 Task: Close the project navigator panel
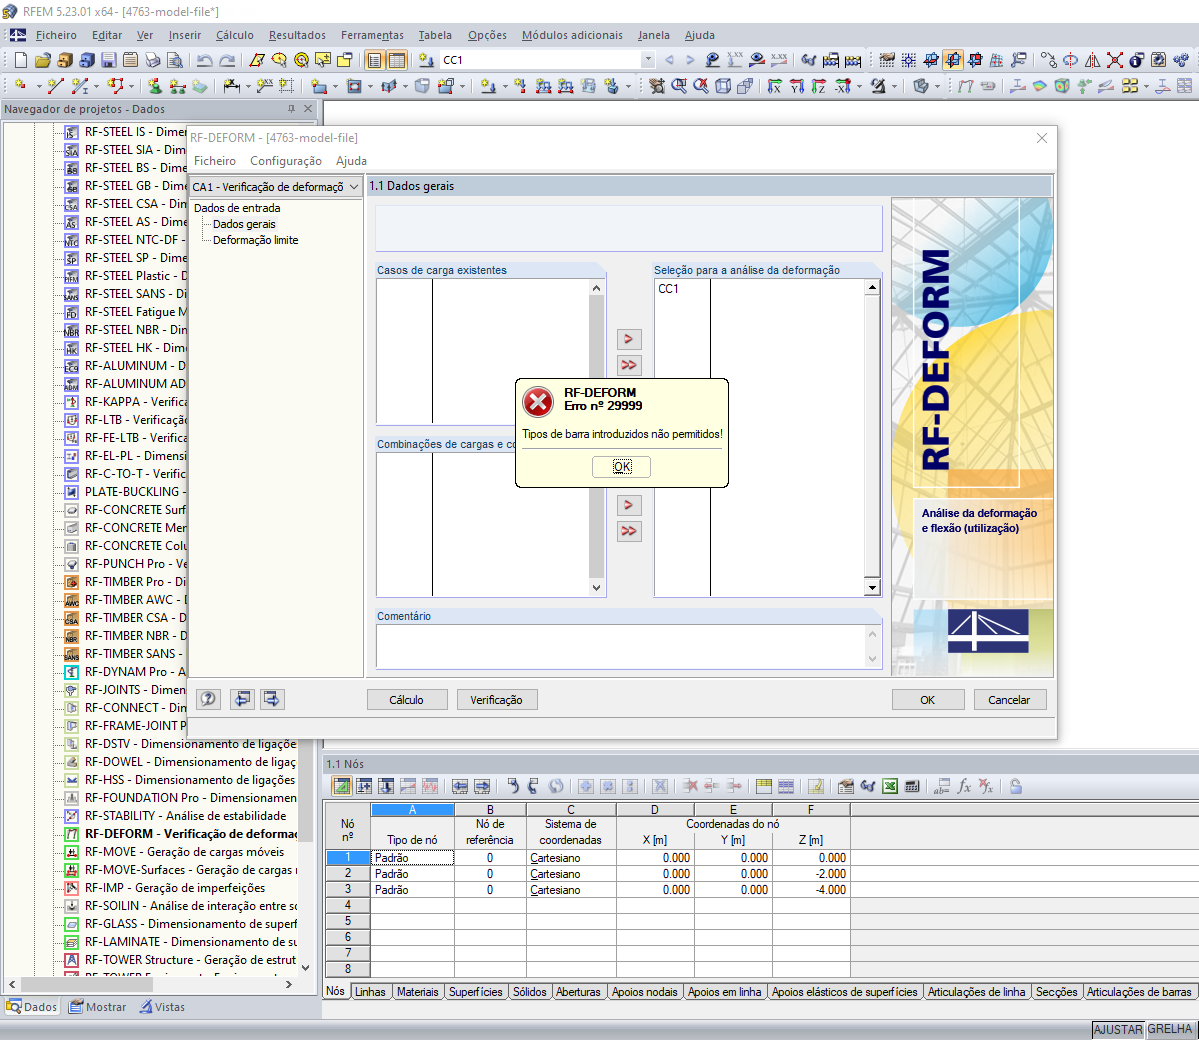308,109
